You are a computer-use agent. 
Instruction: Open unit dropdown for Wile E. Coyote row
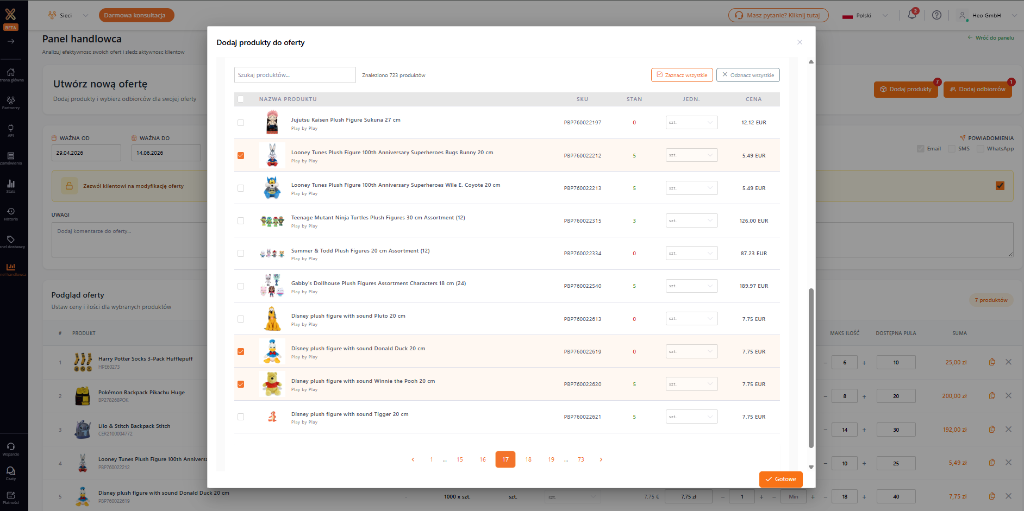(692, 188)
